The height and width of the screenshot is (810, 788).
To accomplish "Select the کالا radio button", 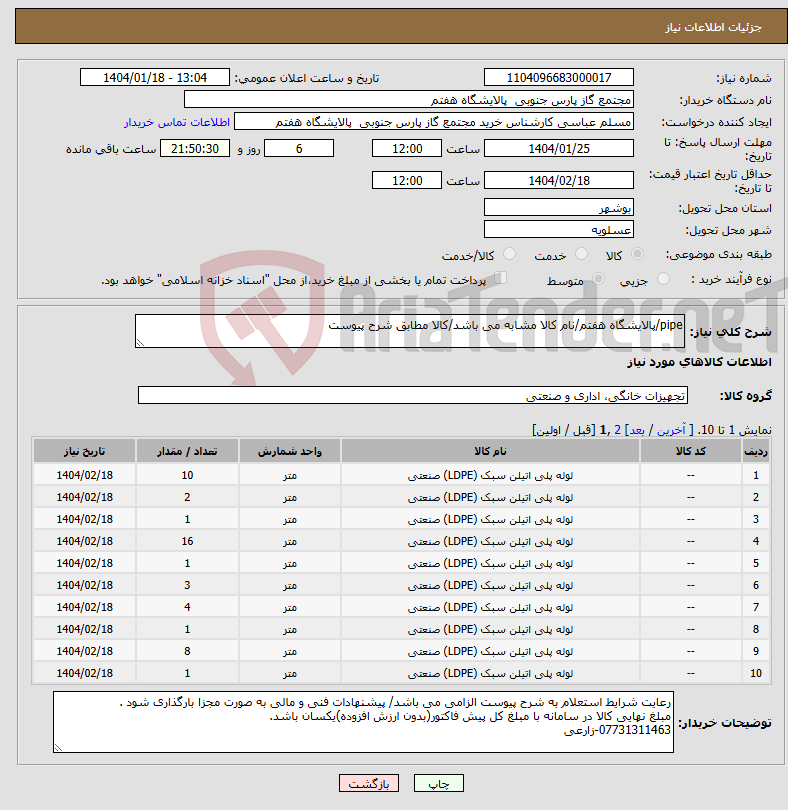I will 638,254.
